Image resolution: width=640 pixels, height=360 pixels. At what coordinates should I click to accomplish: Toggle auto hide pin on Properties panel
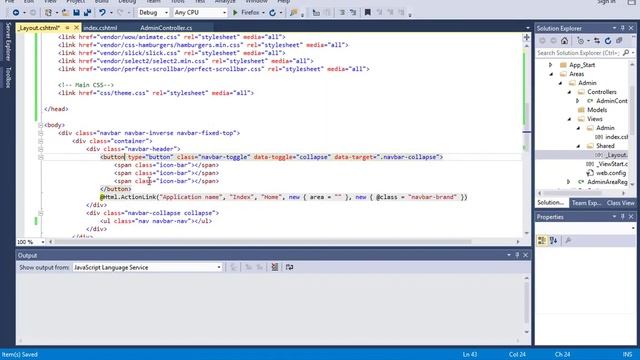pyautogui.click(x=622, y=216)
